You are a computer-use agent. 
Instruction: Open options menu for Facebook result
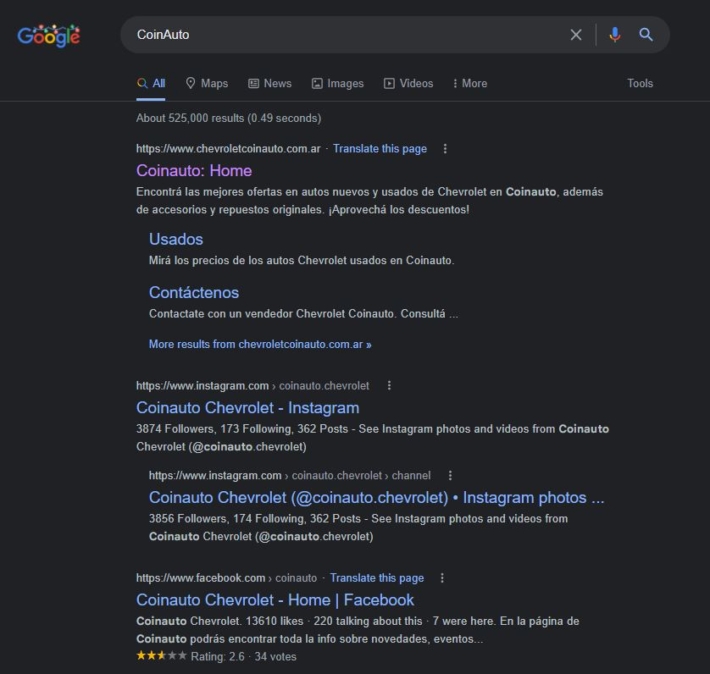click(x=442, y=578)
